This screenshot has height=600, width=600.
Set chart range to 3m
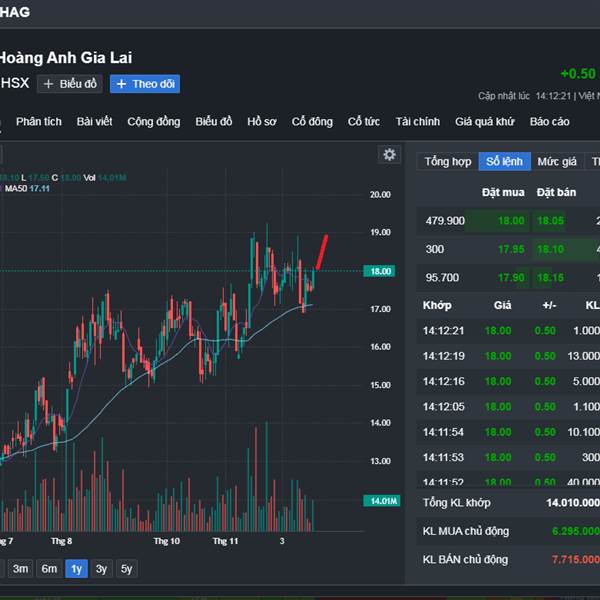click(20, 569)
